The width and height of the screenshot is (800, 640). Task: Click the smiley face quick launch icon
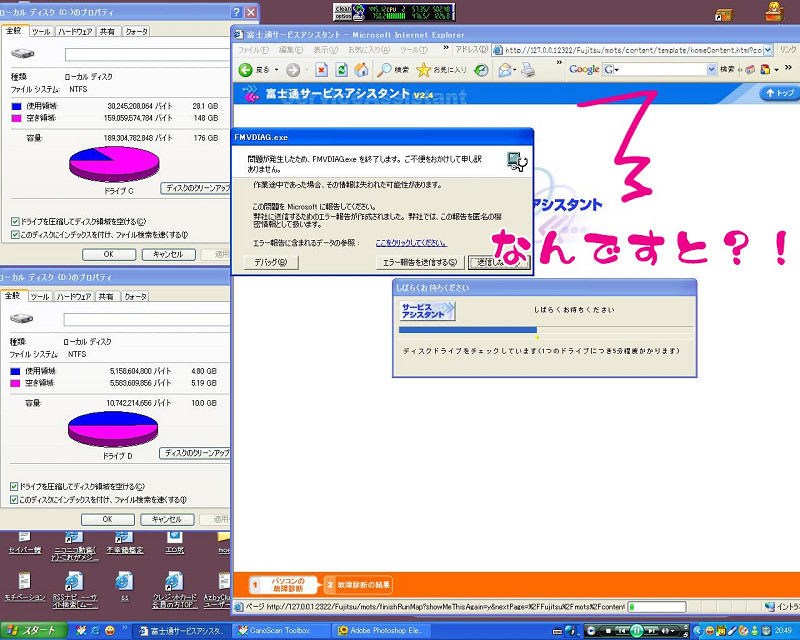pos(109,630)
